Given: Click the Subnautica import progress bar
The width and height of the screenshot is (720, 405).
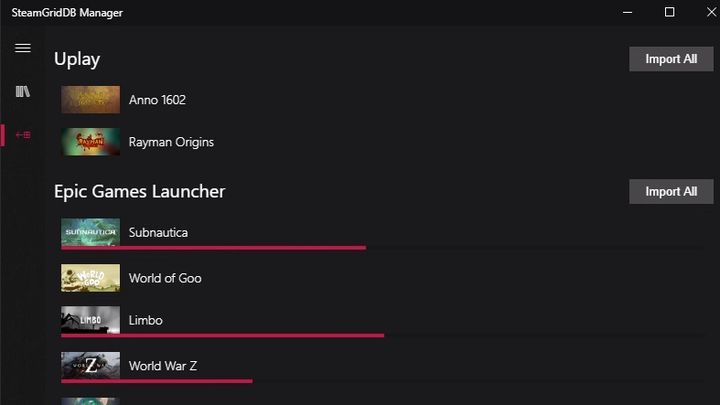Looking at the screenshot, I should pyautogui.click(x=213, y=247).
